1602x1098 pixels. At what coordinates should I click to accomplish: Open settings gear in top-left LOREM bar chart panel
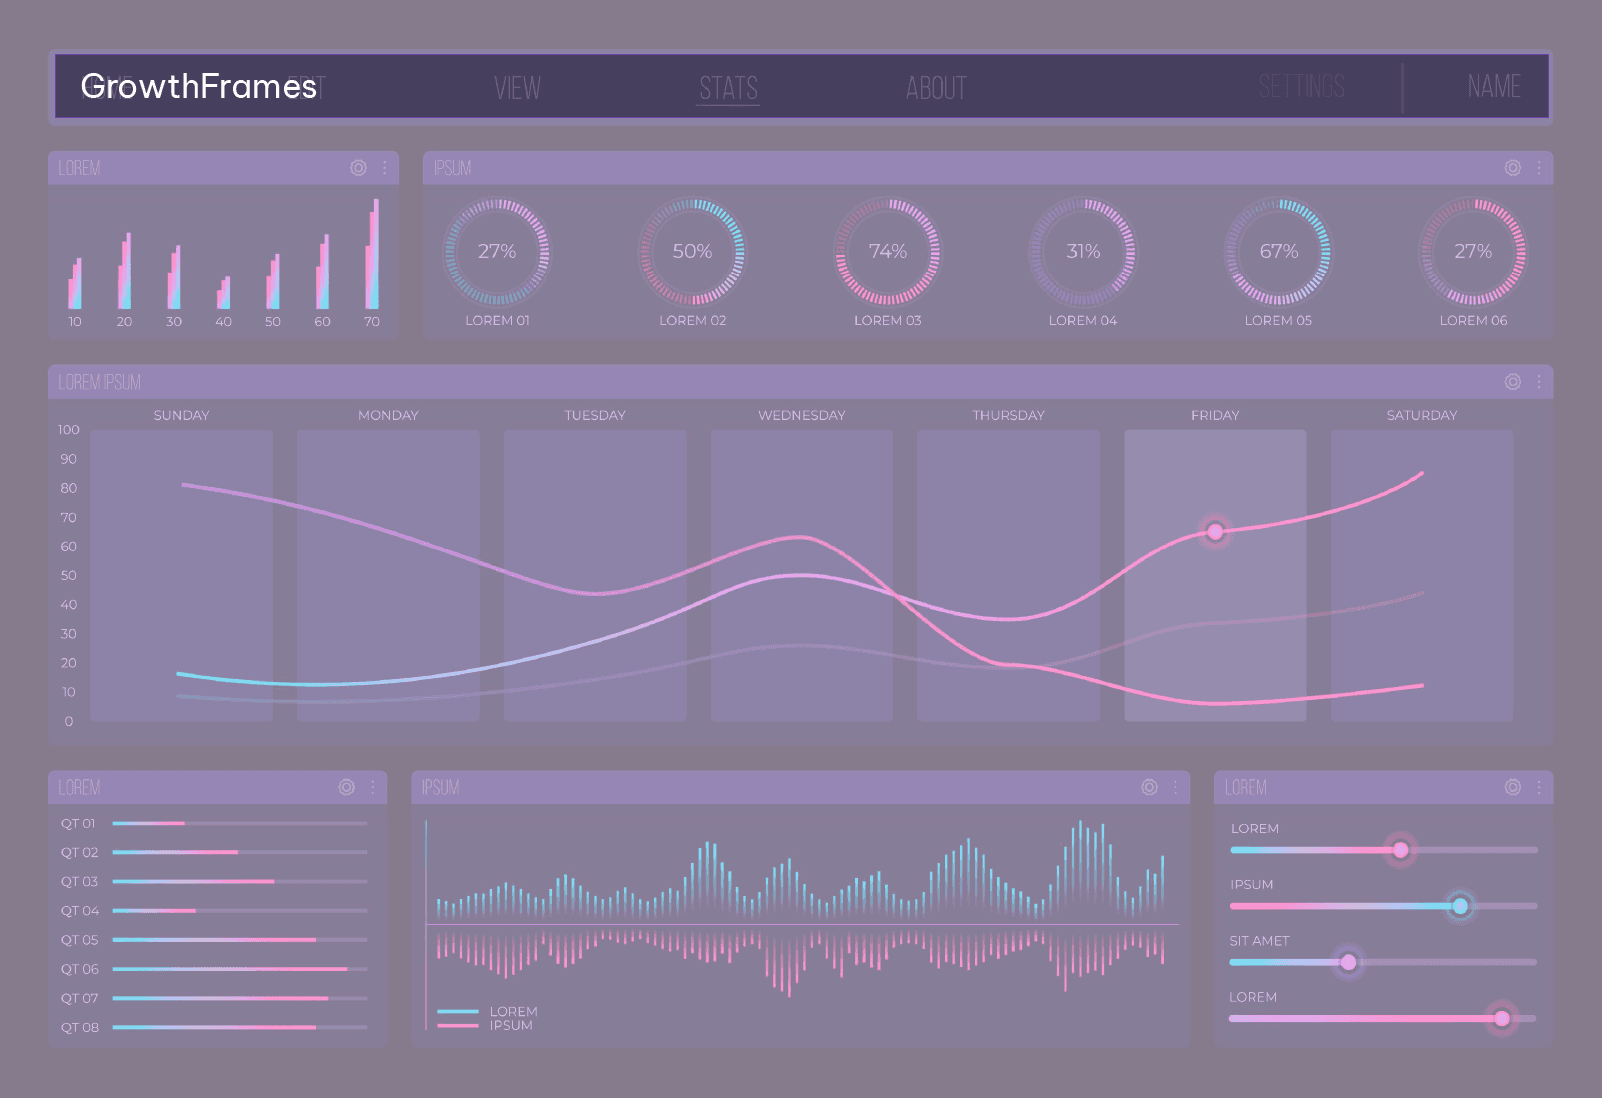(x=358, y=168)
